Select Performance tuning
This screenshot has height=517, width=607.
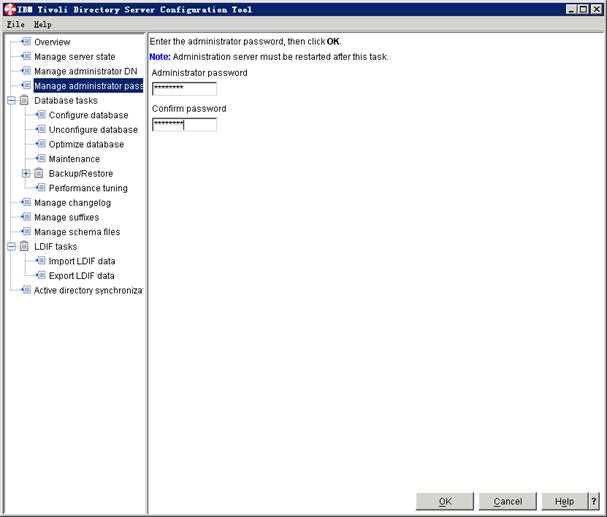coord(88,188)
